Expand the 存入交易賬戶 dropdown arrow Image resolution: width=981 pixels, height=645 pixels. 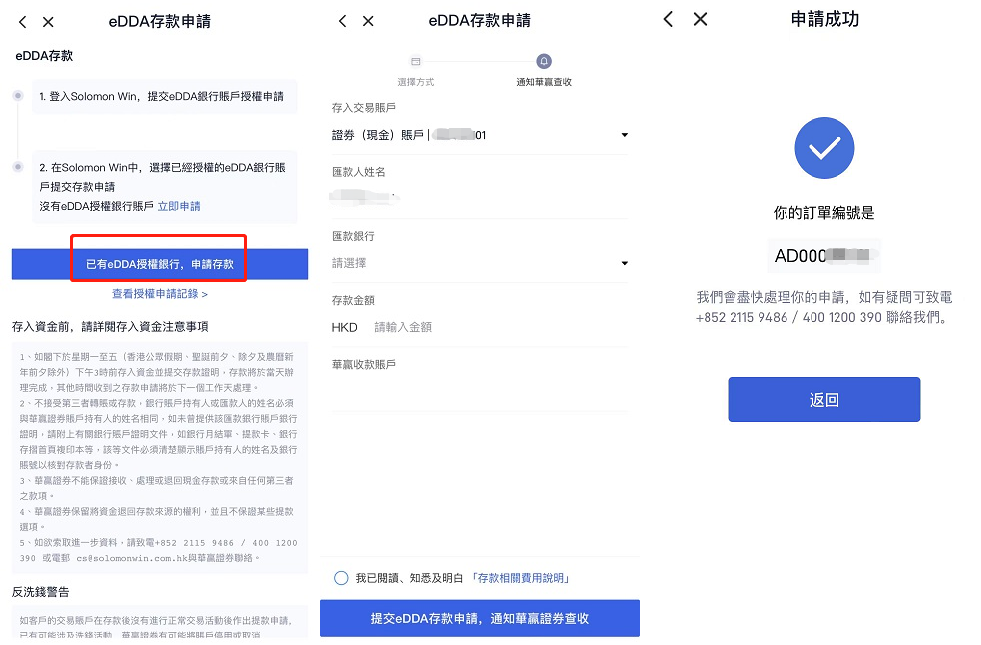(x=624, y=135)
